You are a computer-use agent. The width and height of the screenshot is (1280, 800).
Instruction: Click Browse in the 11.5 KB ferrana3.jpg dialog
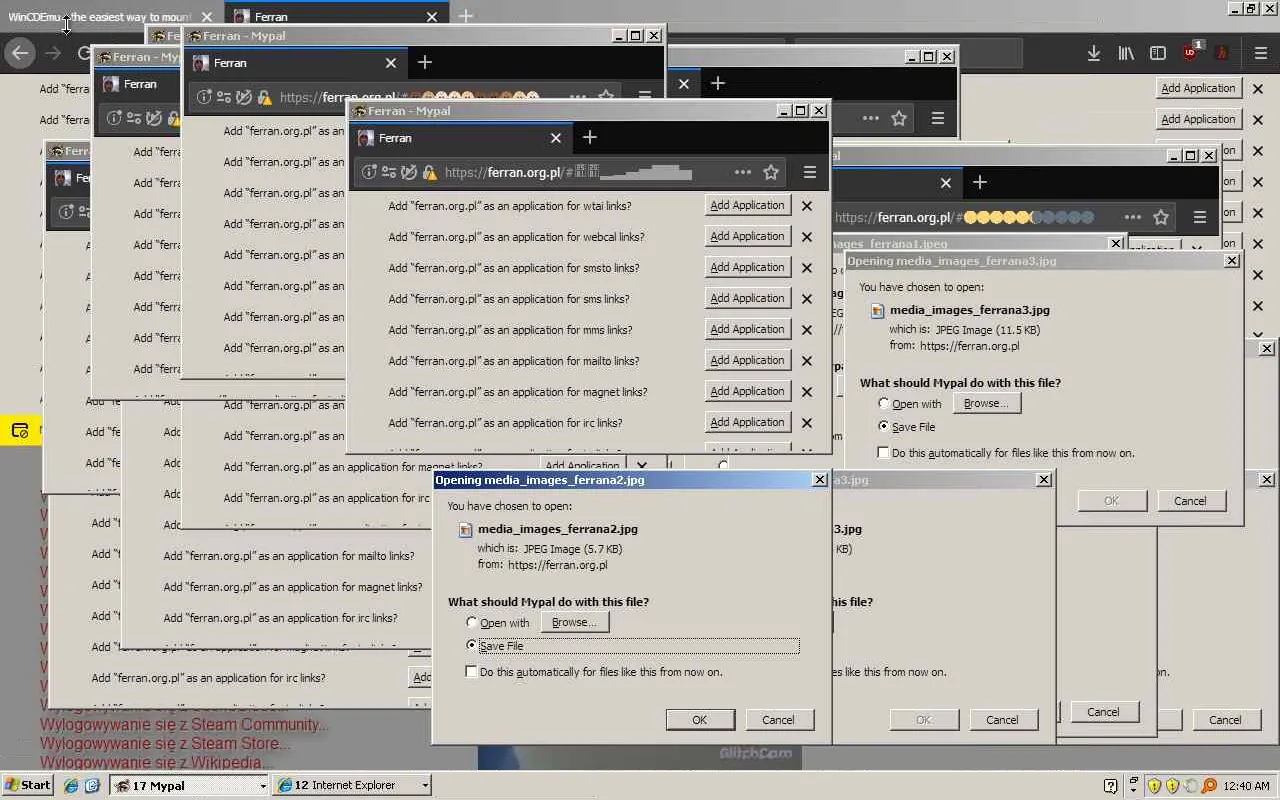[986, 403]
